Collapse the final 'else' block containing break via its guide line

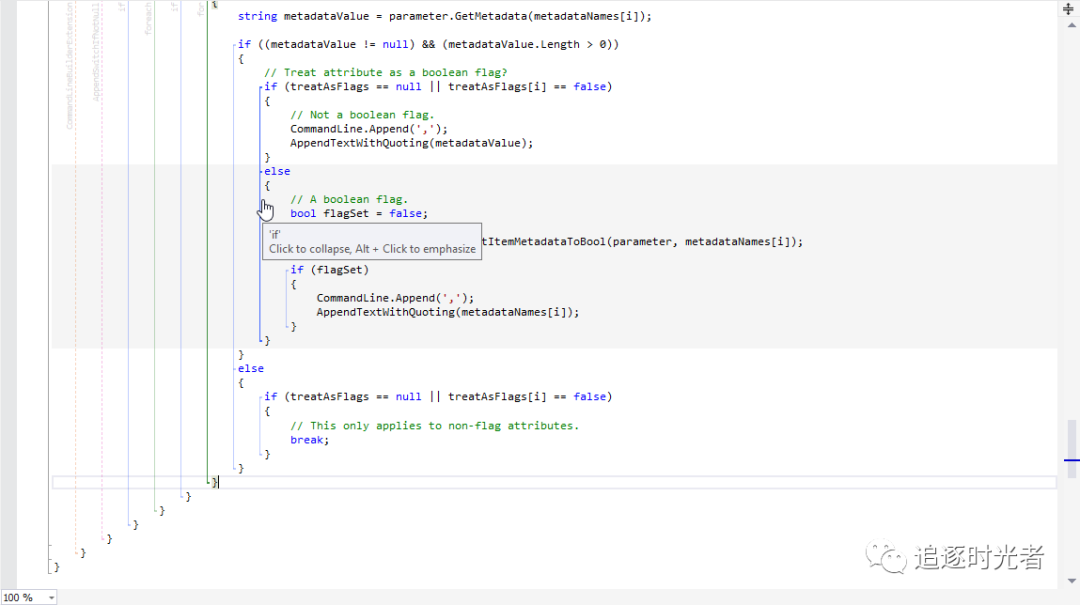click(234, 419)
